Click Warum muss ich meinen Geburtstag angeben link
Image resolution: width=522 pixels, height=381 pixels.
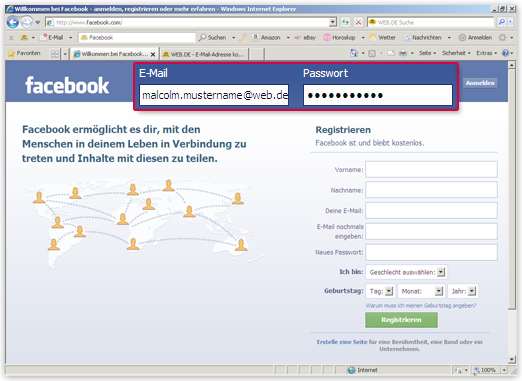click(421, 305)
